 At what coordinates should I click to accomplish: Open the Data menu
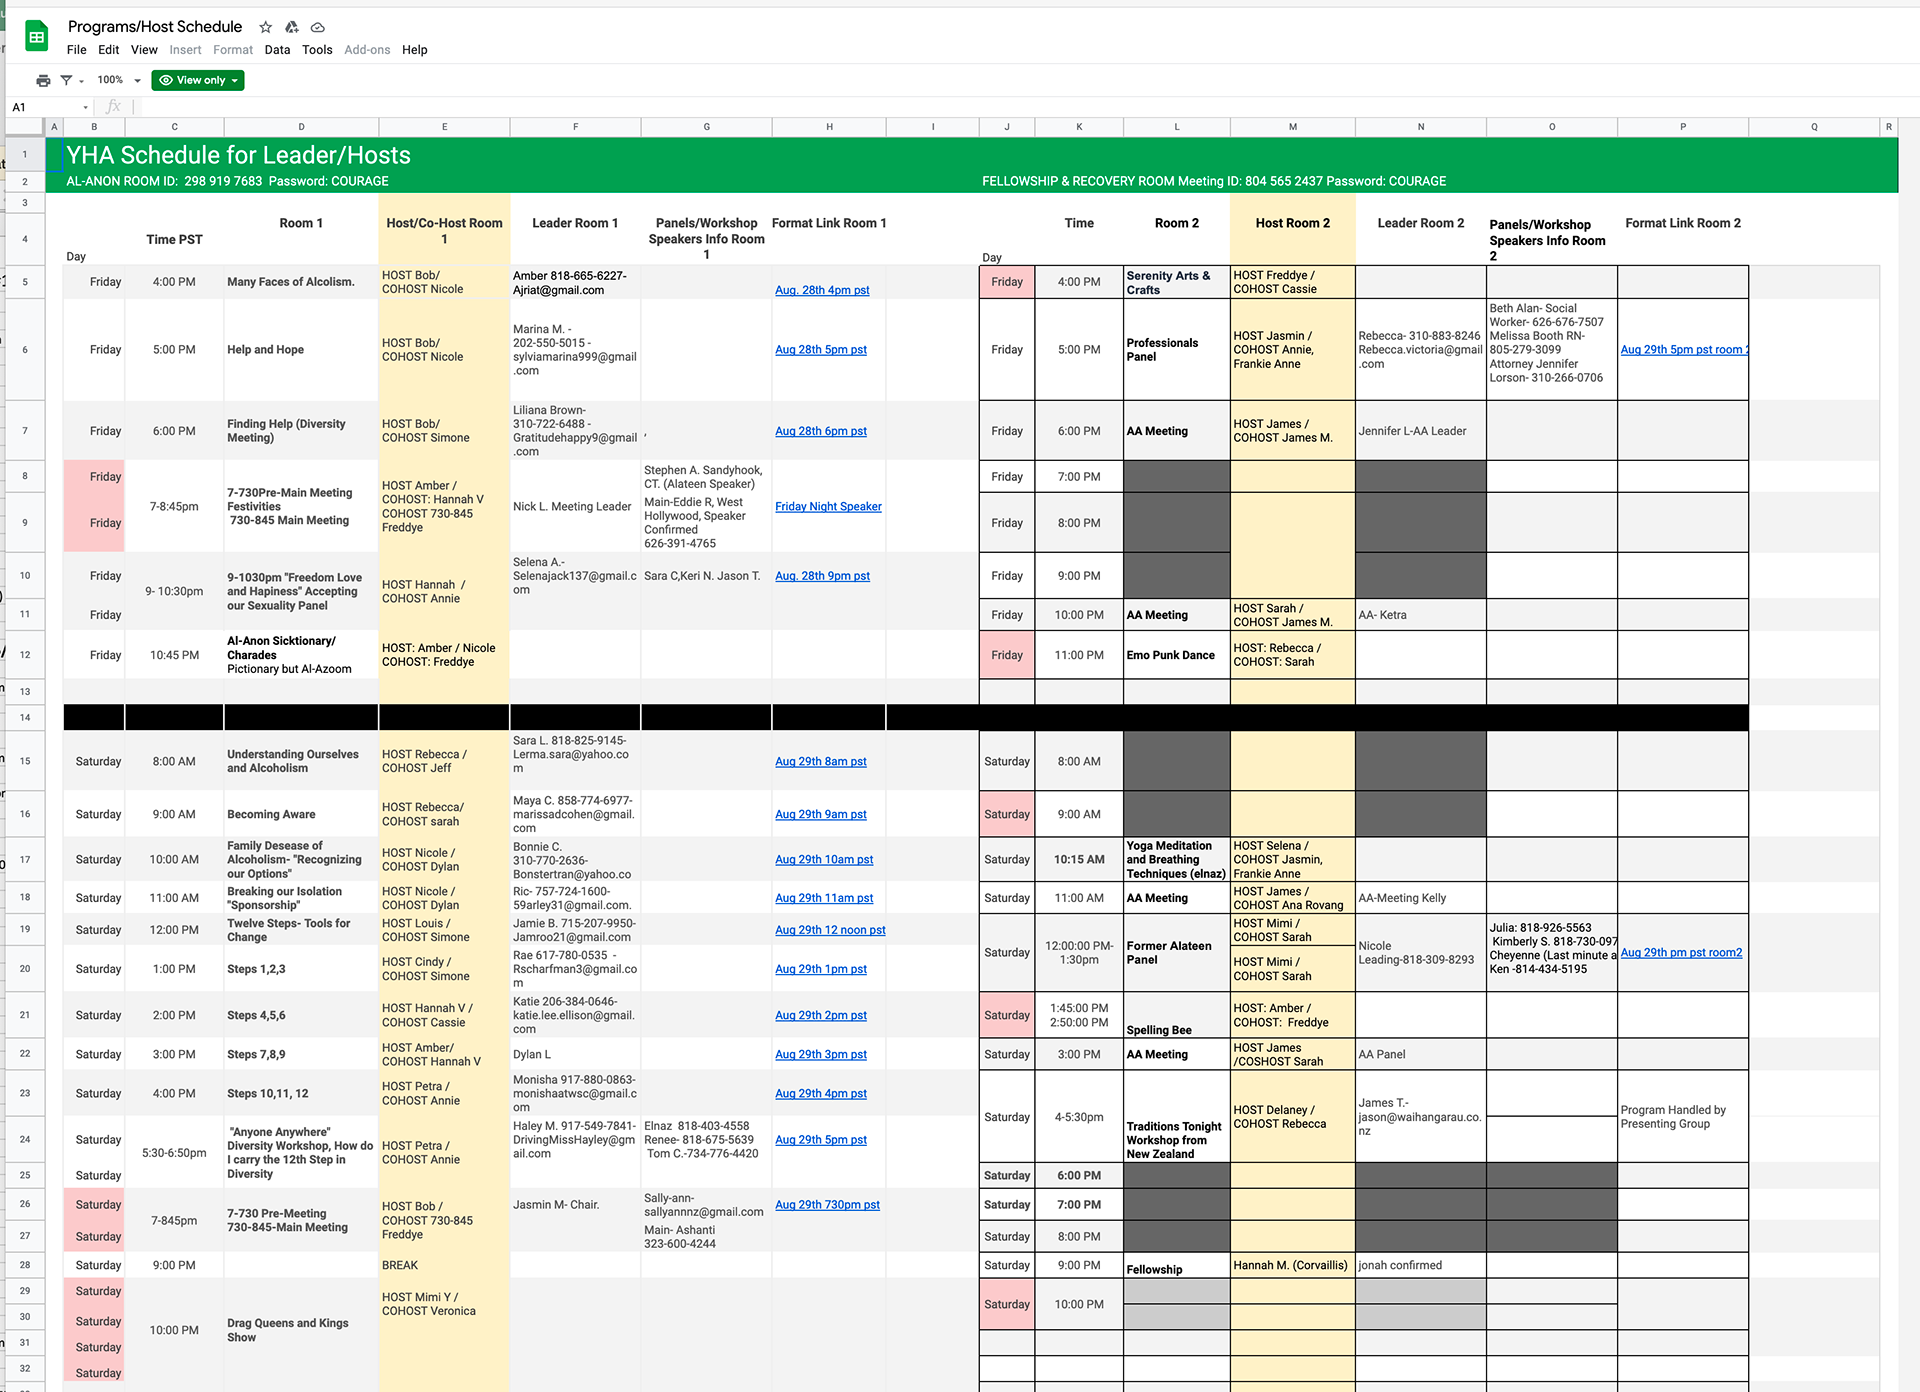[277, 50]
